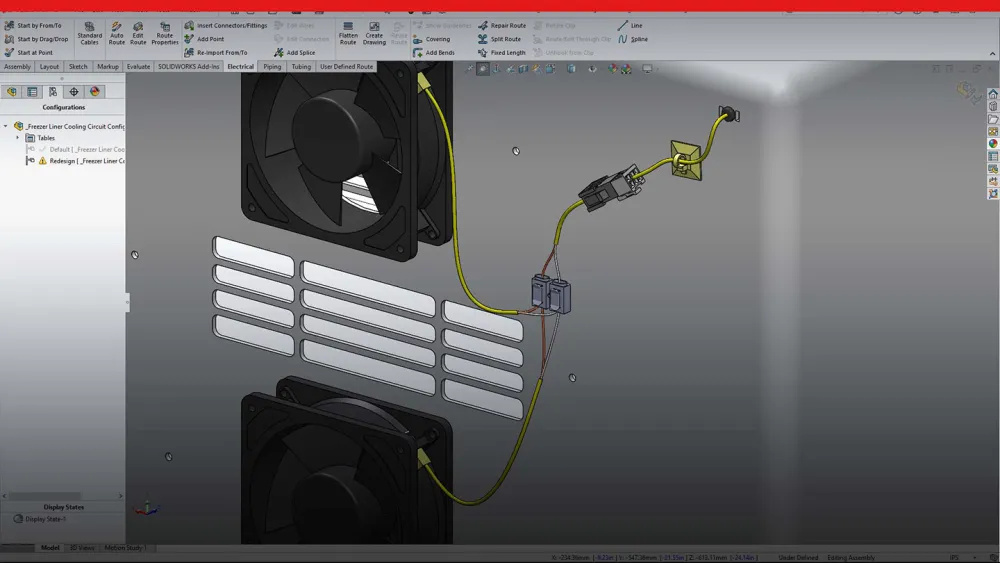Viewport: 1000px width, 563px height.
Task: Click the Display States header
Action: (63, 507)
